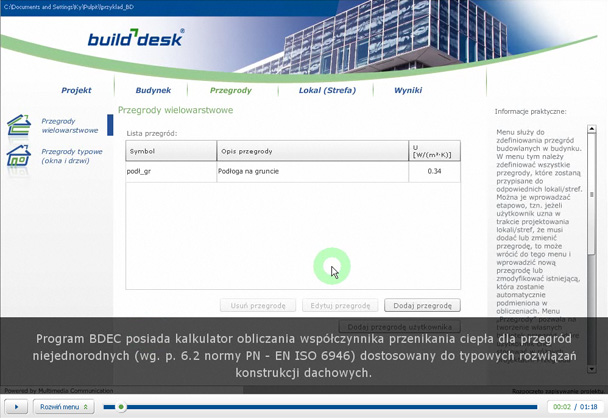Image resolution: width=608 pixels, height=418 pixels.
Task: Click the Dodaj przegrodę button
Action: tap(422, 306)
